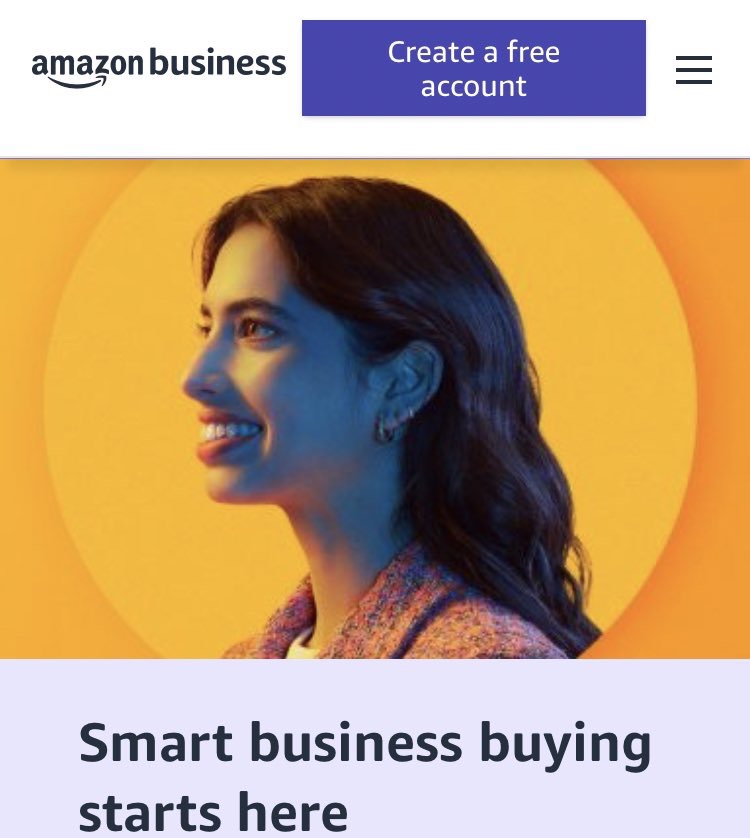Open the hamburger navigation menu
This screenshot has height=838, width=750.
[x=693, y=69]
